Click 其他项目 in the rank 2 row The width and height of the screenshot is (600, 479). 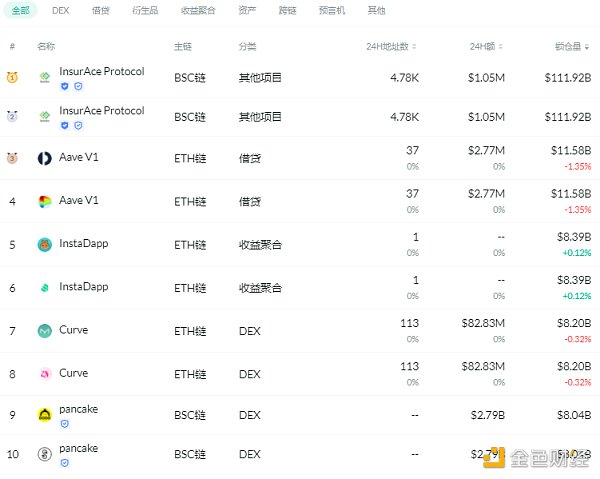(x=260, y=117)
